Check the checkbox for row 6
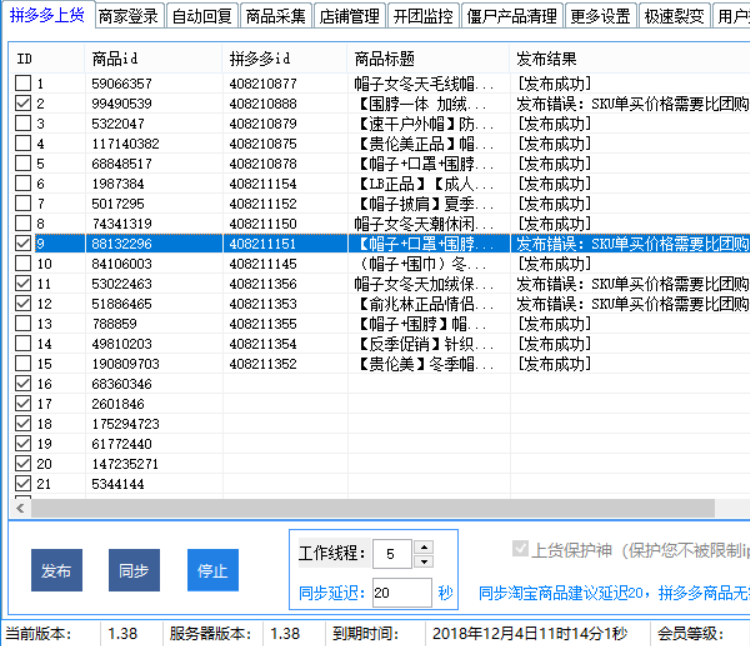 [23, 184]
